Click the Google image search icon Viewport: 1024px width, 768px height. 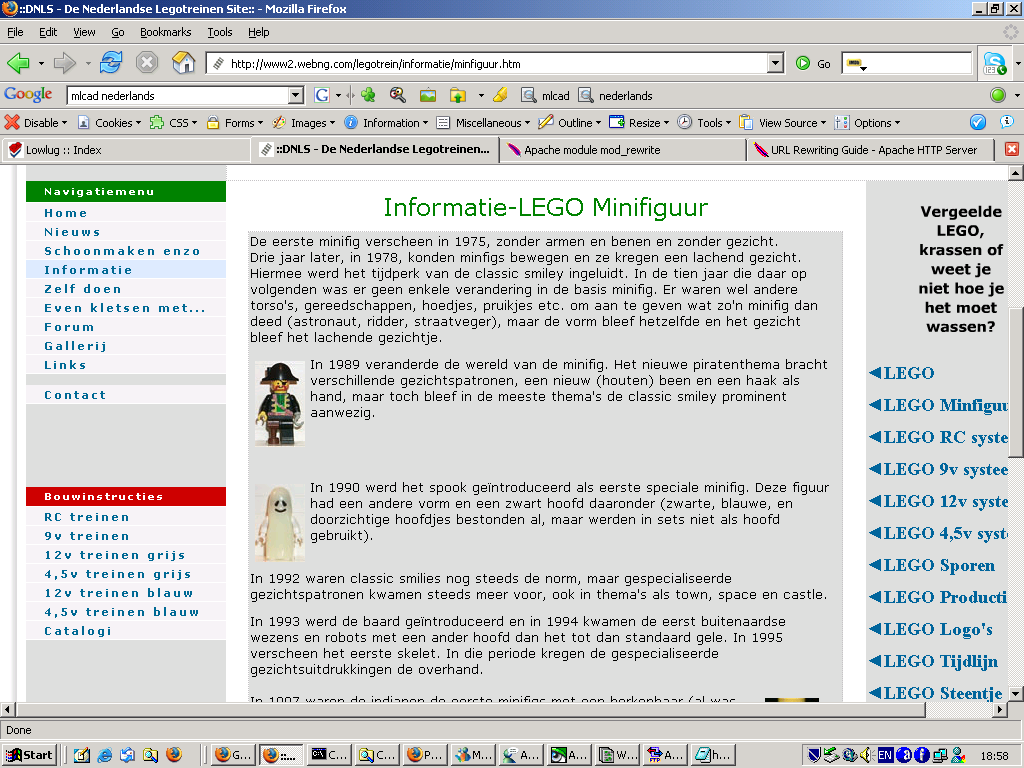pos(428,95)
